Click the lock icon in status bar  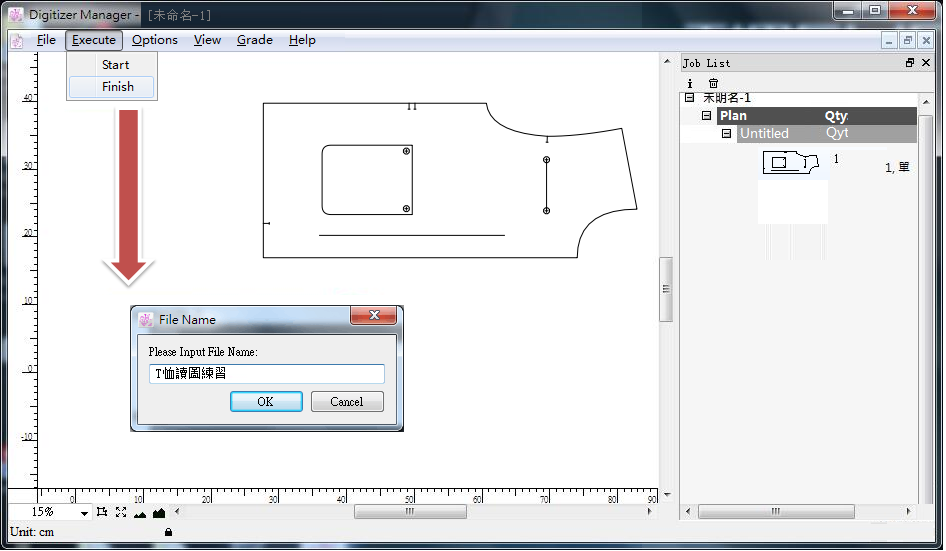pos(168,532)
